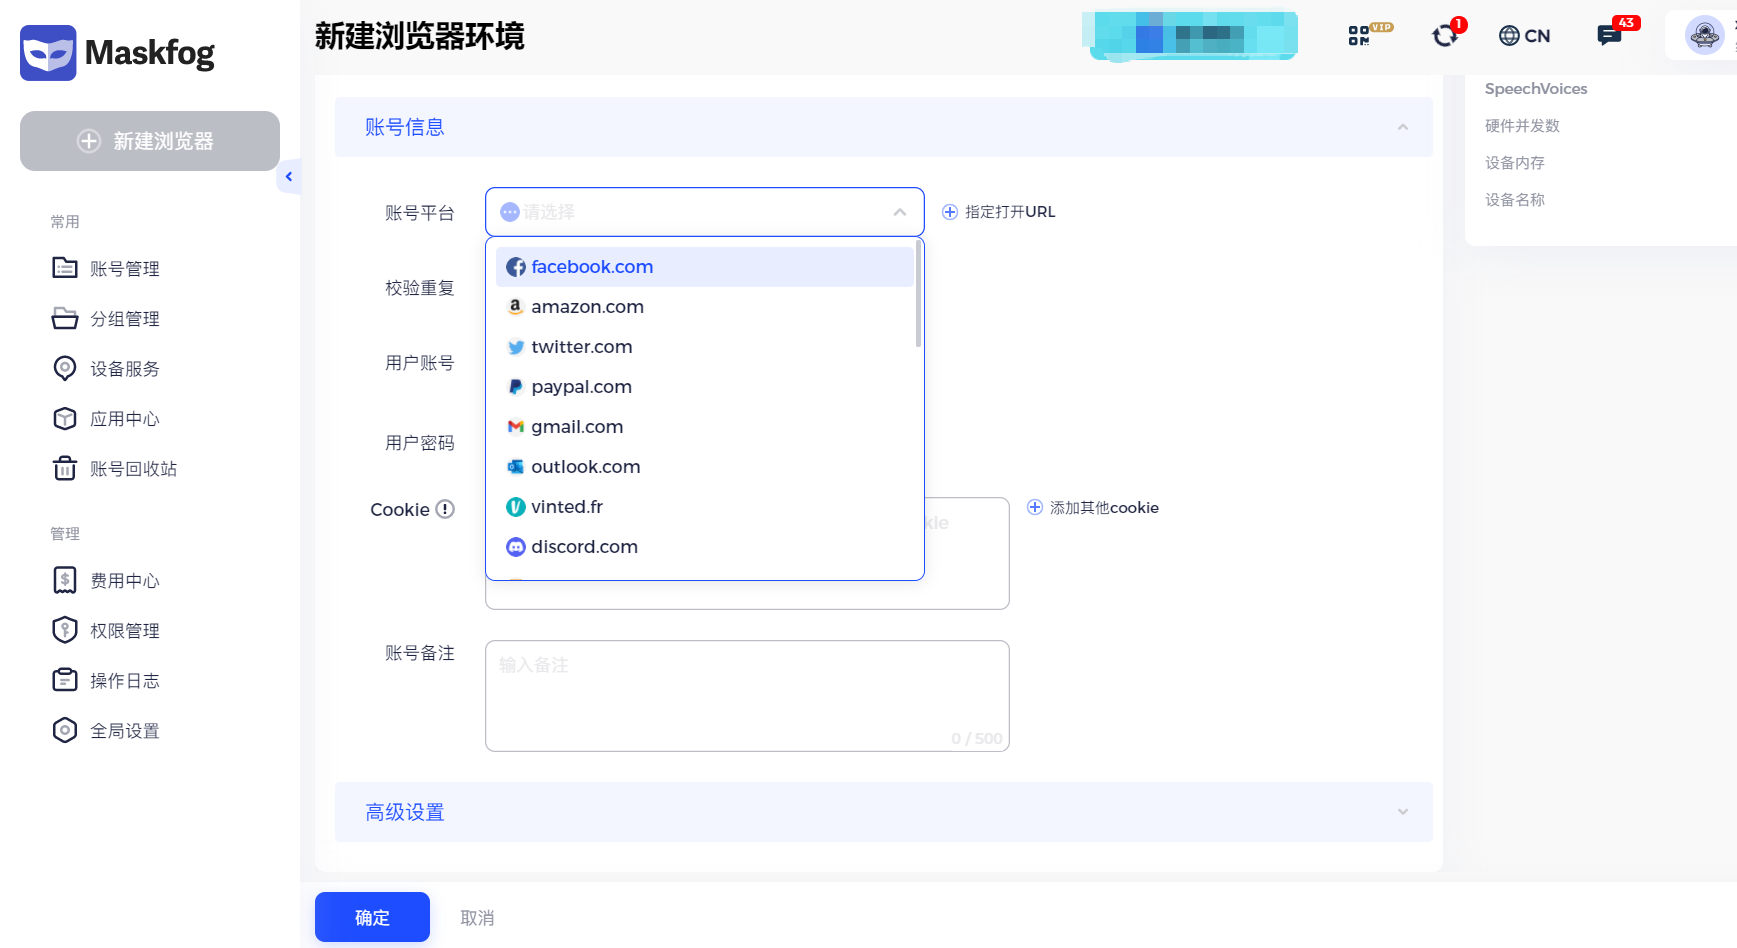Click the 账号管理 list icon

click(x=65, y=268)
